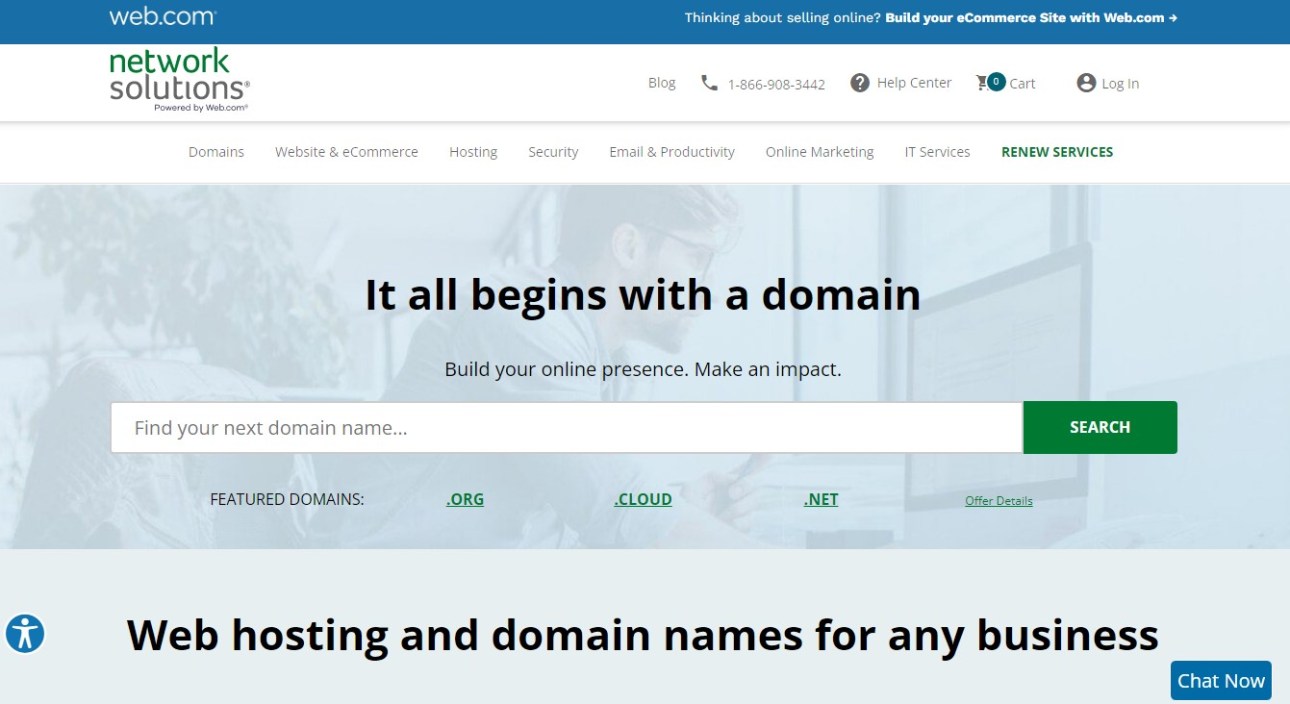Click the domain name search field
This screenshot has width=1290, height=704.
(566, 428)
